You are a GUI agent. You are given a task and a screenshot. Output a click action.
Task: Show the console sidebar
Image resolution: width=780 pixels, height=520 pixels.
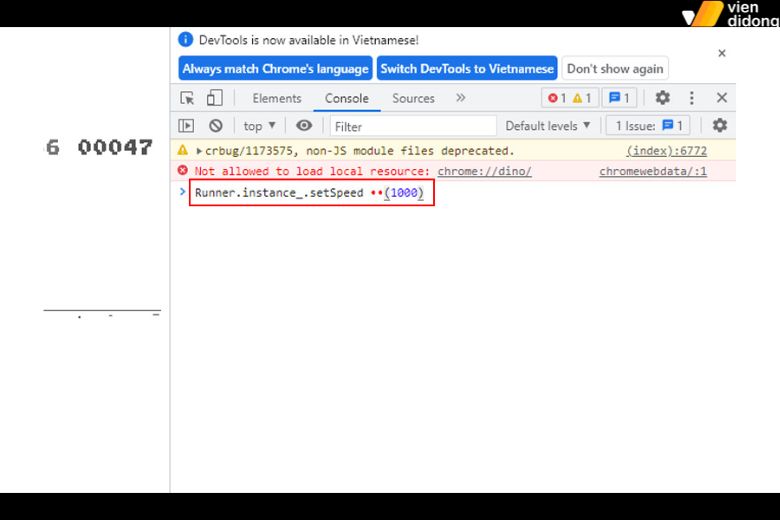[186, 125]
